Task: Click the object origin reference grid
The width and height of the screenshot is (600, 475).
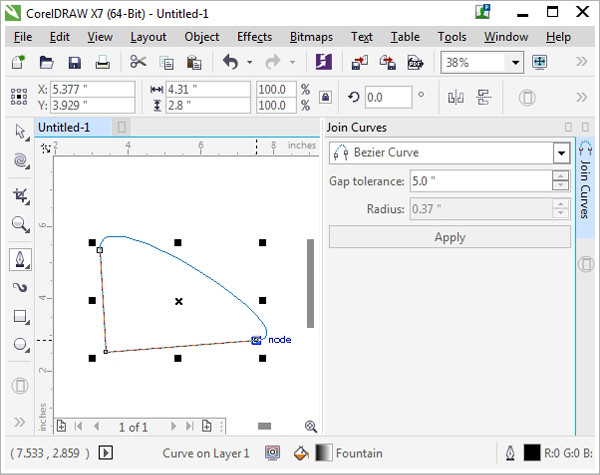Action: [19, 97]
